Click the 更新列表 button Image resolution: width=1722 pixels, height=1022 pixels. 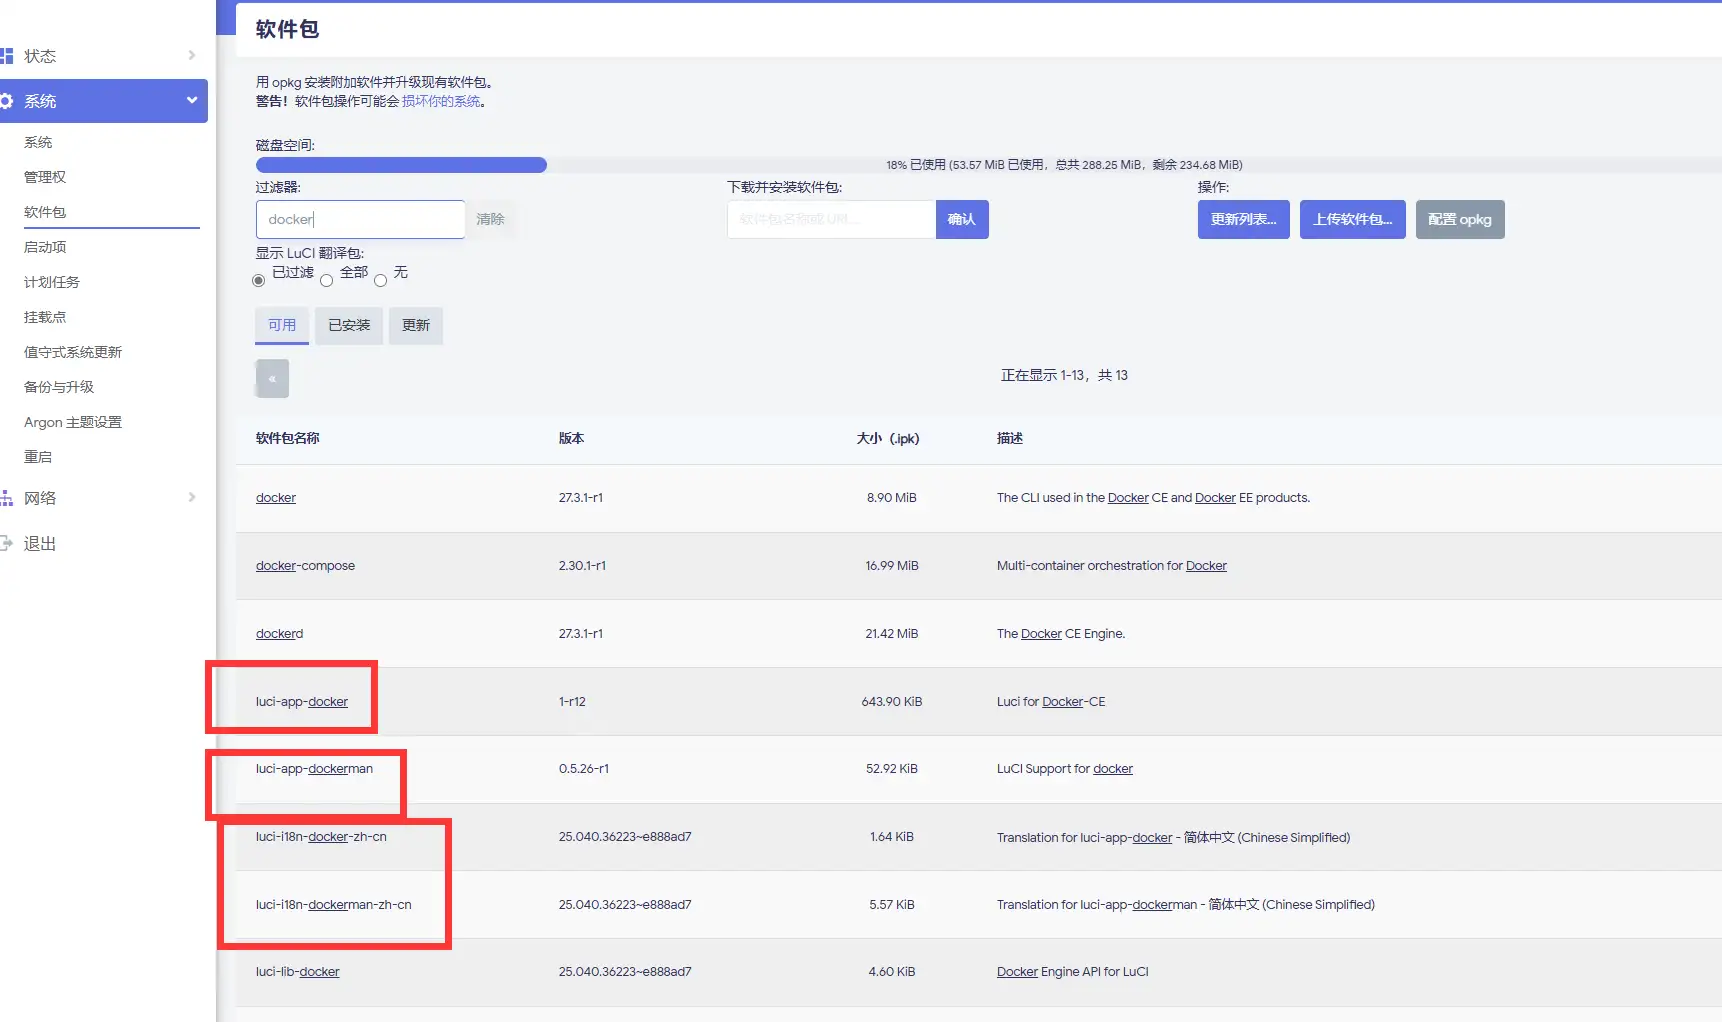(1243, 219)
